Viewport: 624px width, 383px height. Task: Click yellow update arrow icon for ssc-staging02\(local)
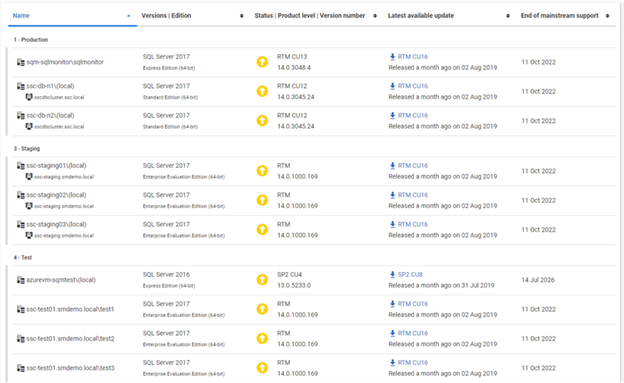tap(262, 200)
